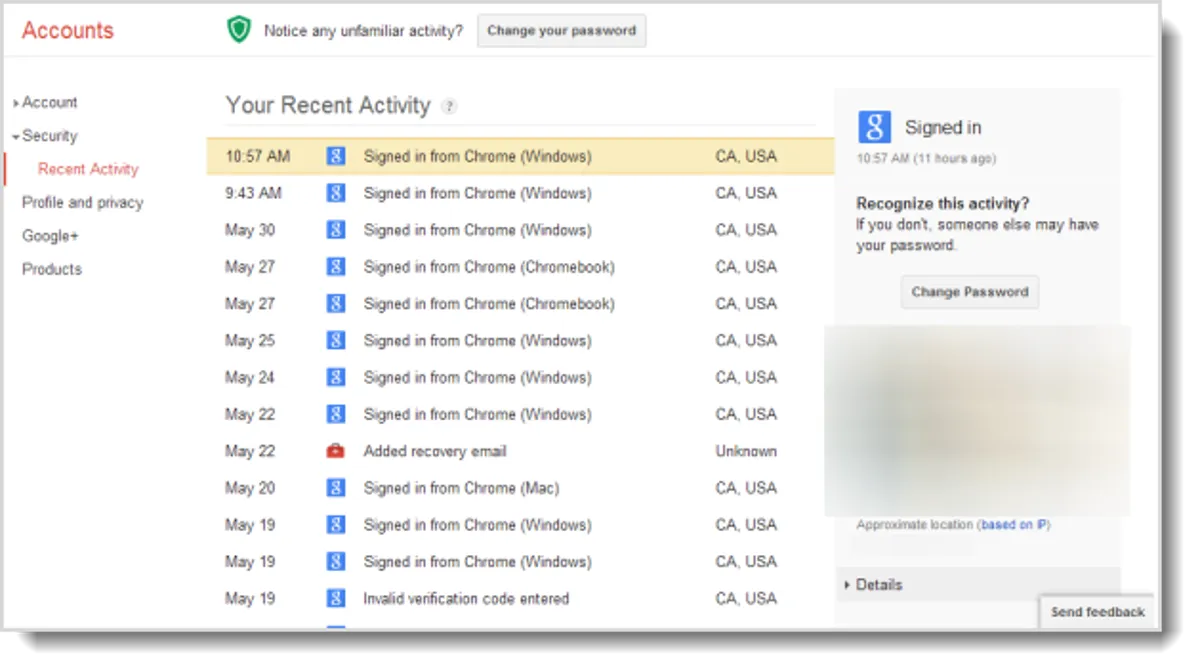Click Change Password in the right panel
1200x670 pixels.
tap(969, 292)
